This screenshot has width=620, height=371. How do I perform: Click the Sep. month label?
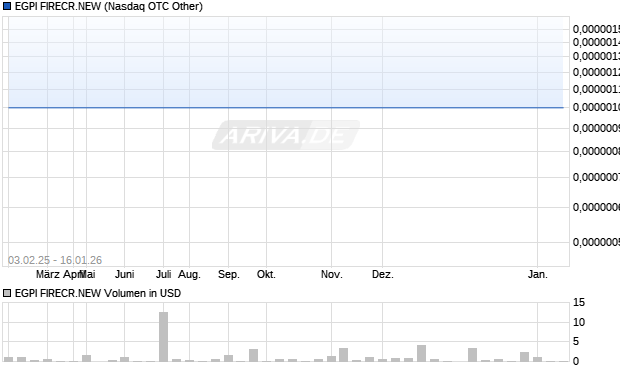click(229, 274)
